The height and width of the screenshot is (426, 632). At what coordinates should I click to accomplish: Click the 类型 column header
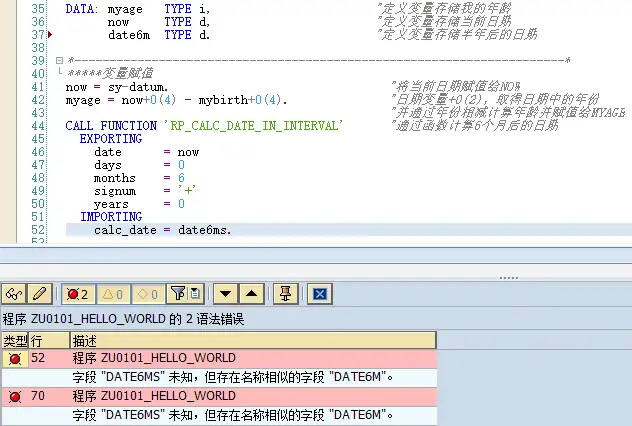click(x=15, y=341)
